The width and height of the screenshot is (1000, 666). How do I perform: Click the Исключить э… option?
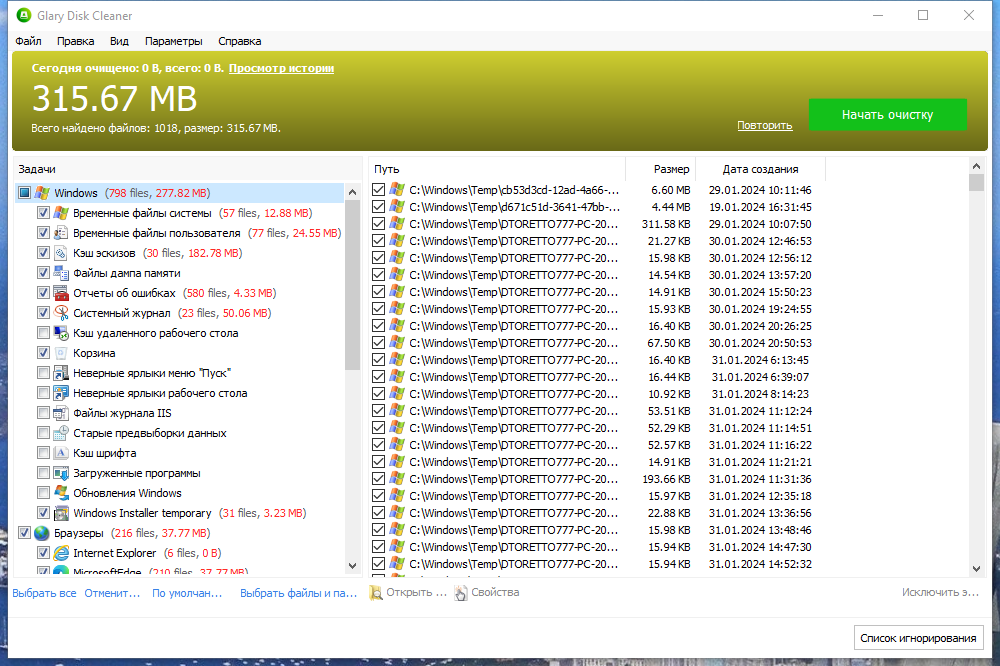(x=940, y=593)
